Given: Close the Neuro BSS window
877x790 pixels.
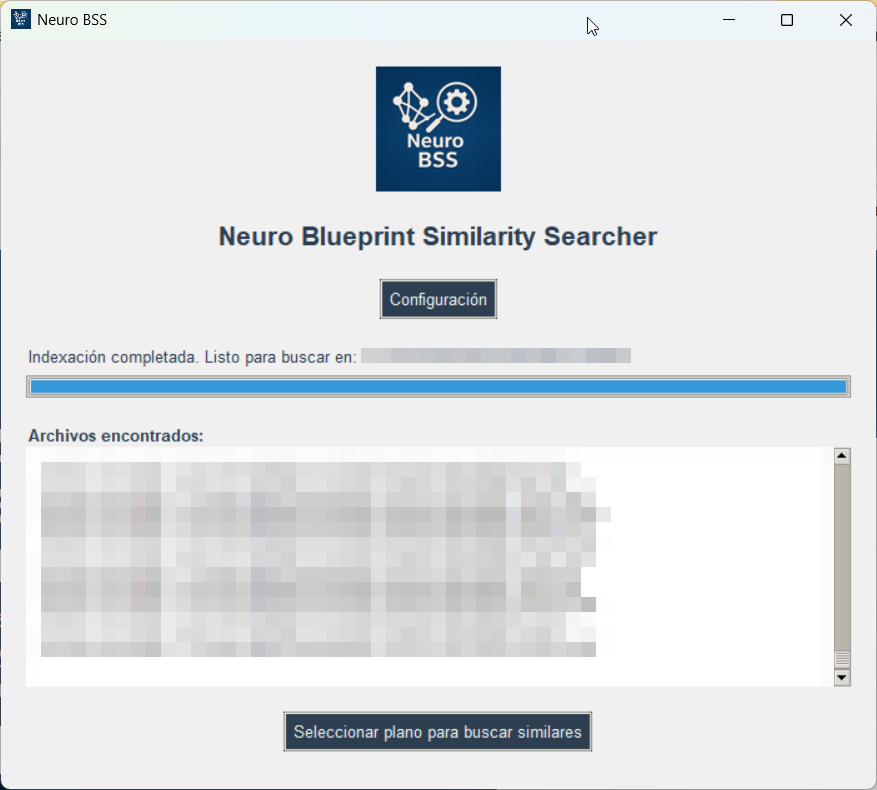Looking at the screenshot, I should tap(846, 20).
